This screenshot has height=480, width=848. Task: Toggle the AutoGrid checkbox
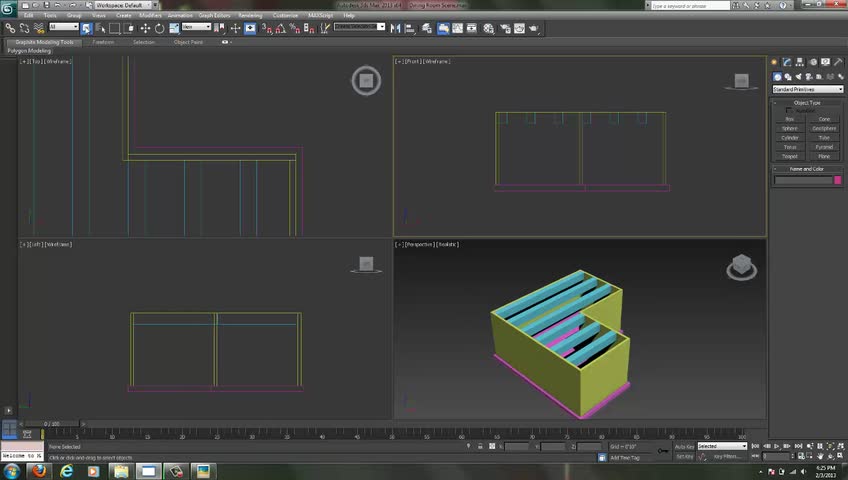789,110
